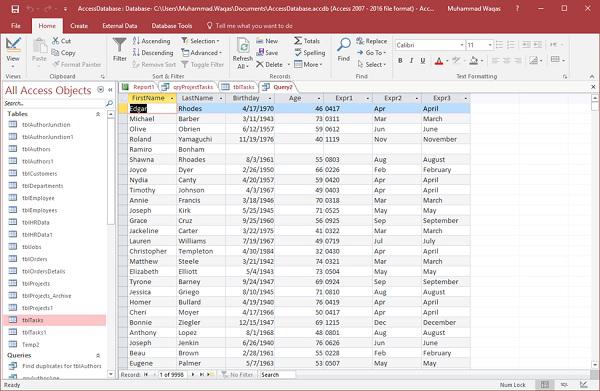Open the qryProjectTasks document tab
The image size is (600, 391).
pos(188,87)
